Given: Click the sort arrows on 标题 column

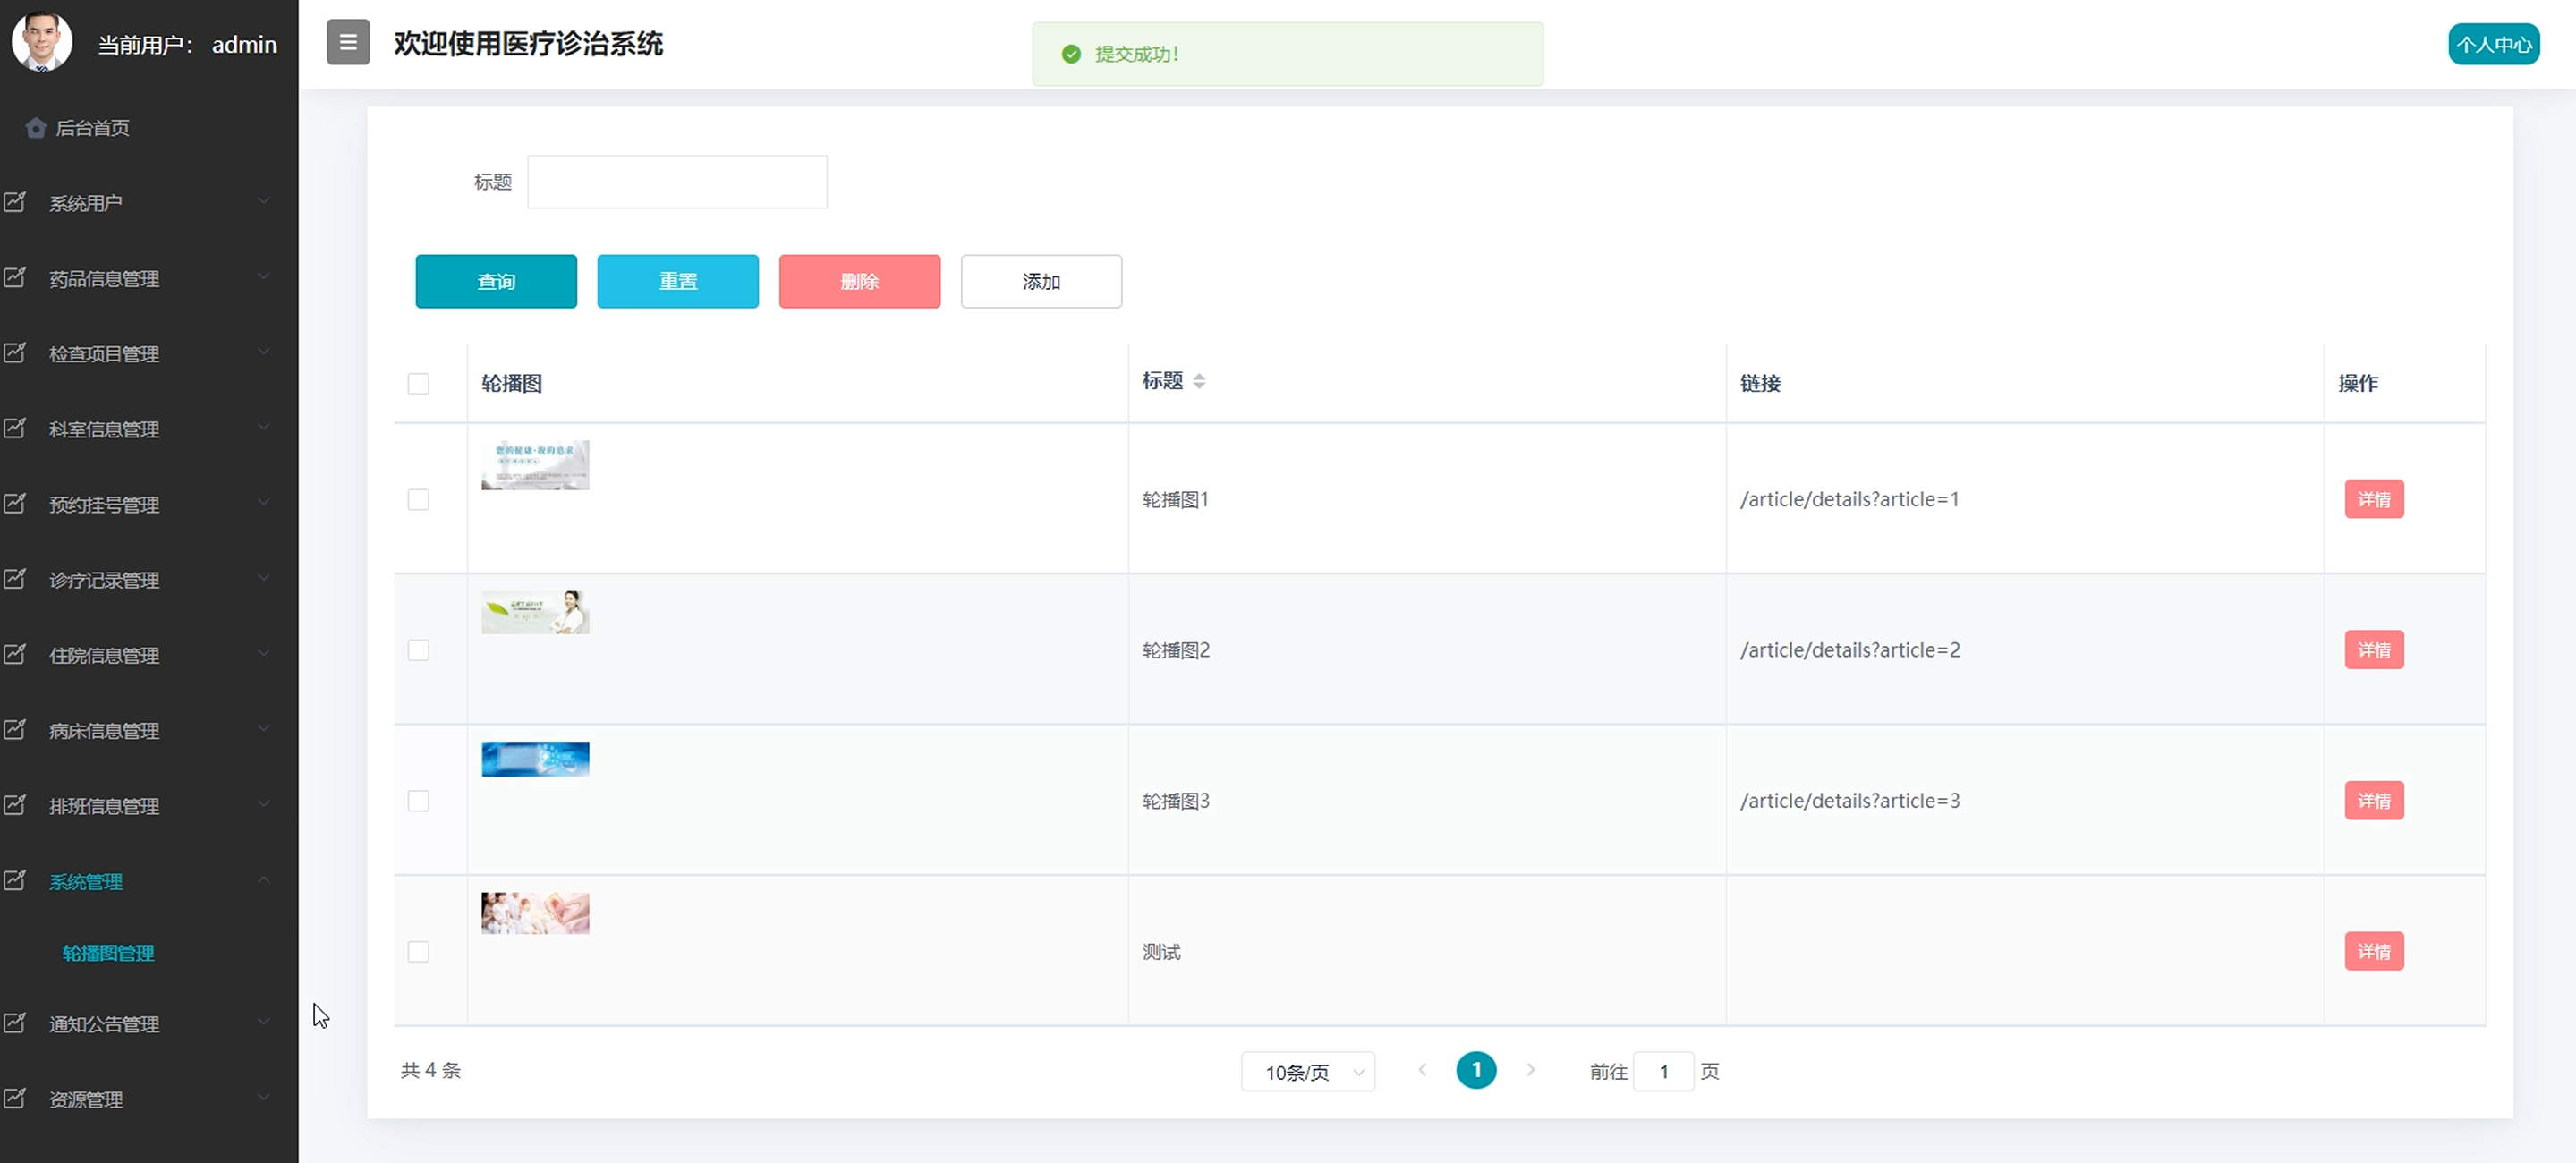Looking at the screenshot, I should pos(1199,381).
